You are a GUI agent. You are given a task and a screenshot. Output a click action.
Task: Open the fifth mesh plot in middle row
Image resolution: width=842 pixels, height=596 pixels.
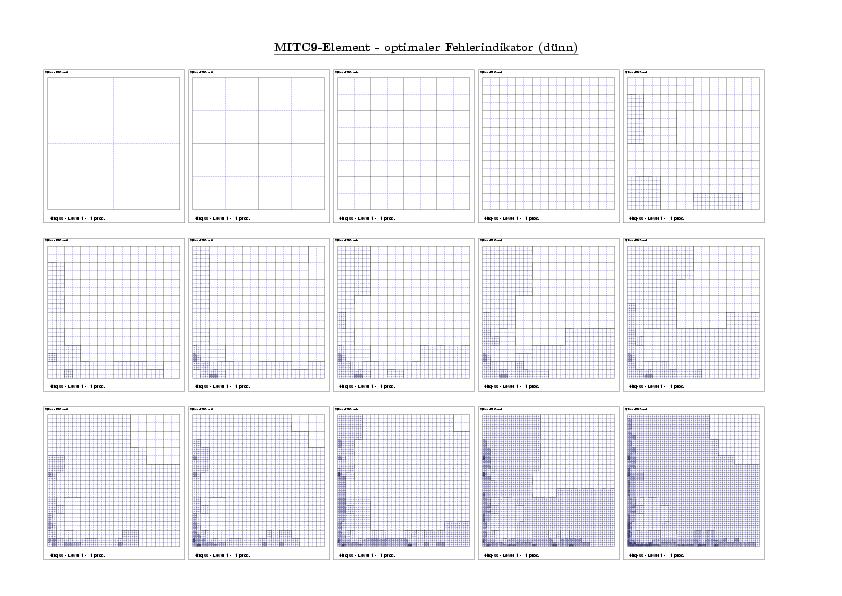[693, 312]
